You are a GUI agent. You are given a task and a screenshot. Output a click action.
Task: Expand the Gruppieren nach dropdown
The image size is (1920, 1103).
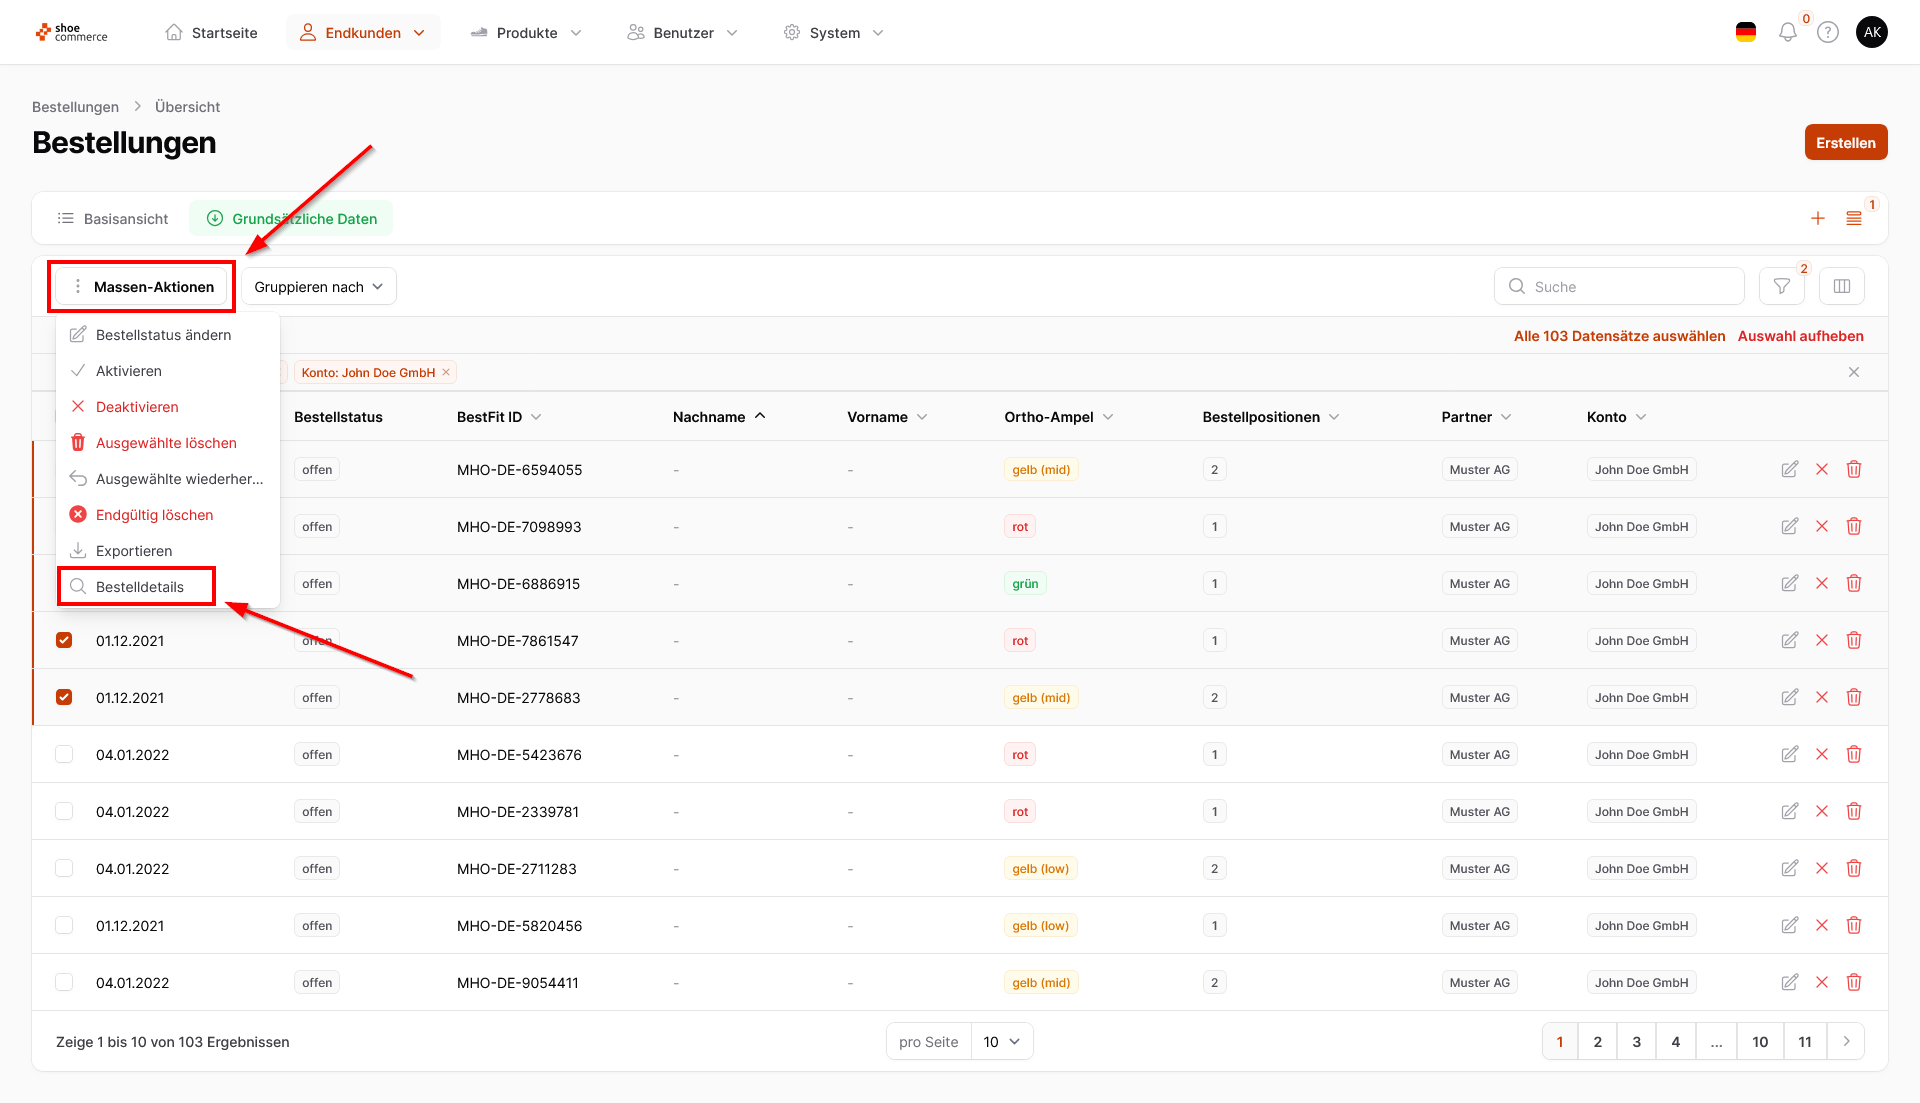pos(318,287)
